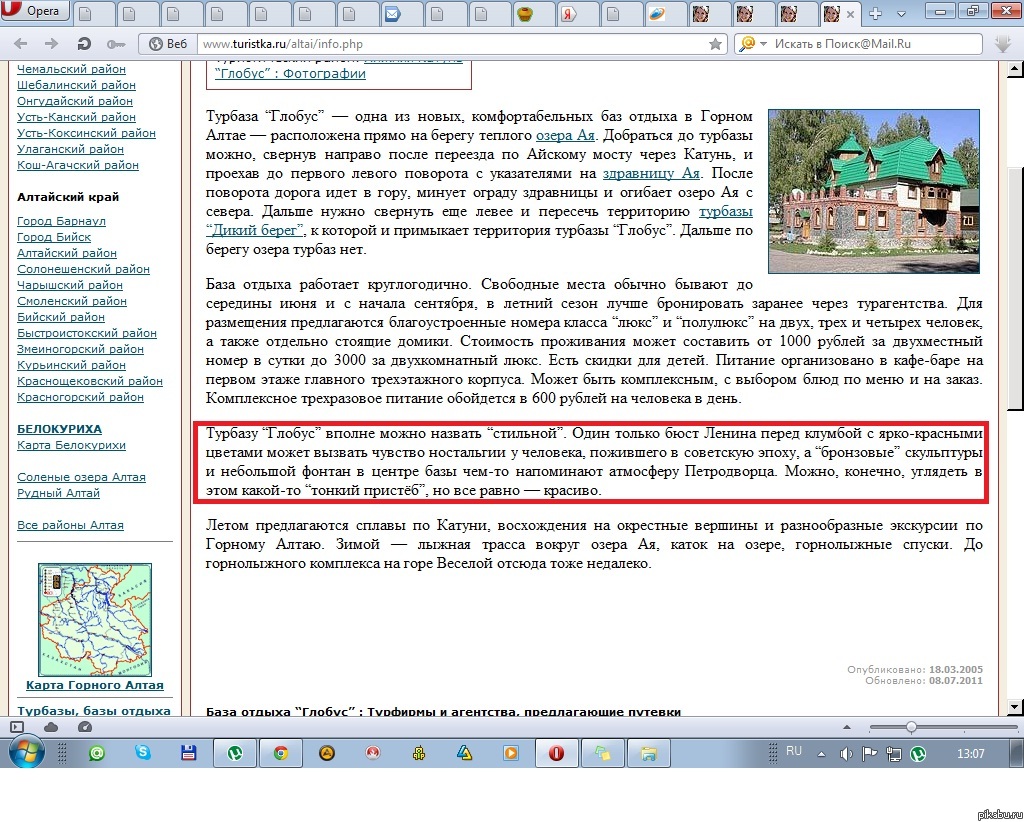Screen dimensions: 1024x822
Task: Bookmark page with the star icon
Action: pyautogui.click(x=715, y=44)
